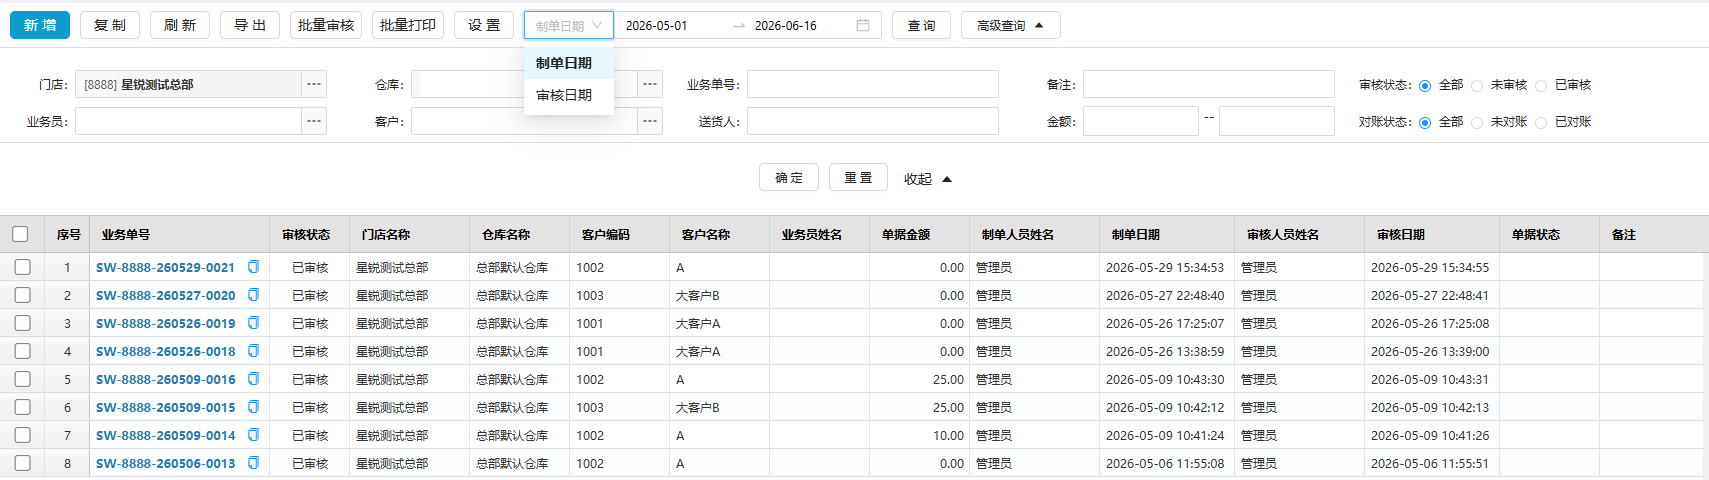The image size is (1709, 480).
Task: Click start date field 2026-05-01
Action: pos(672,25)
